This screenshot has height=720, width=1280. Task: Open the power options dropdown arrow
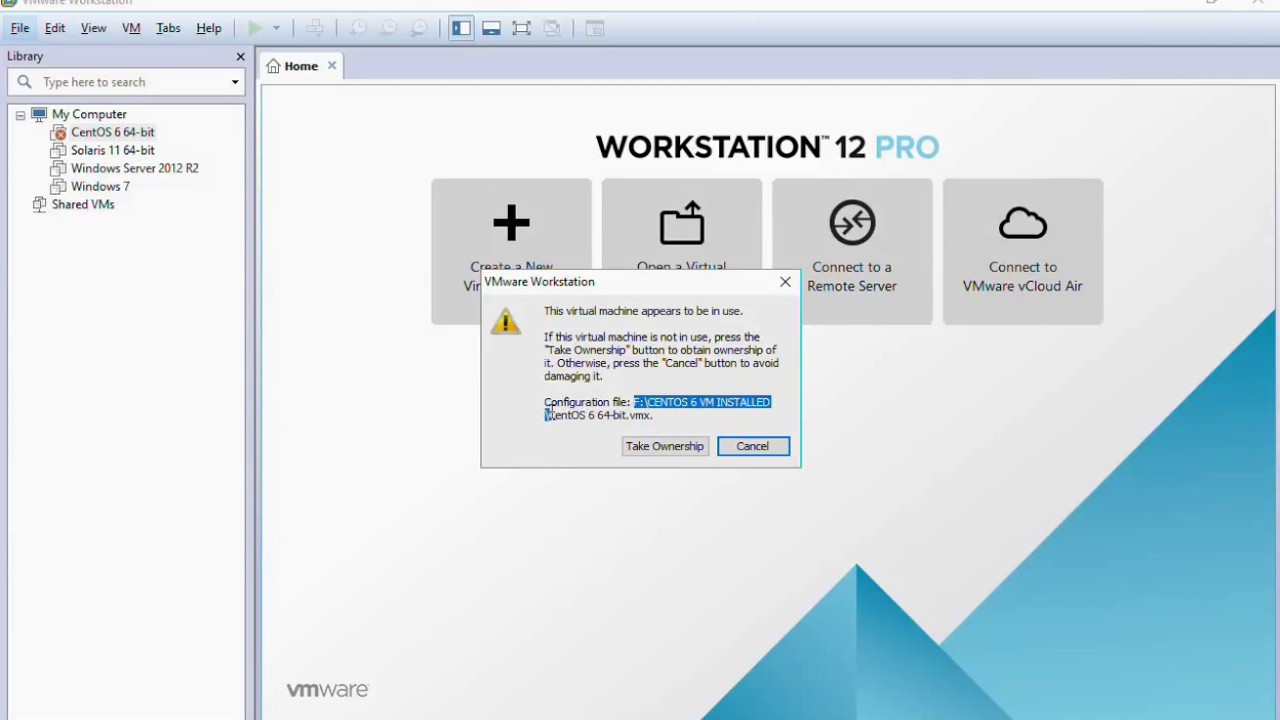click(277, 28)
